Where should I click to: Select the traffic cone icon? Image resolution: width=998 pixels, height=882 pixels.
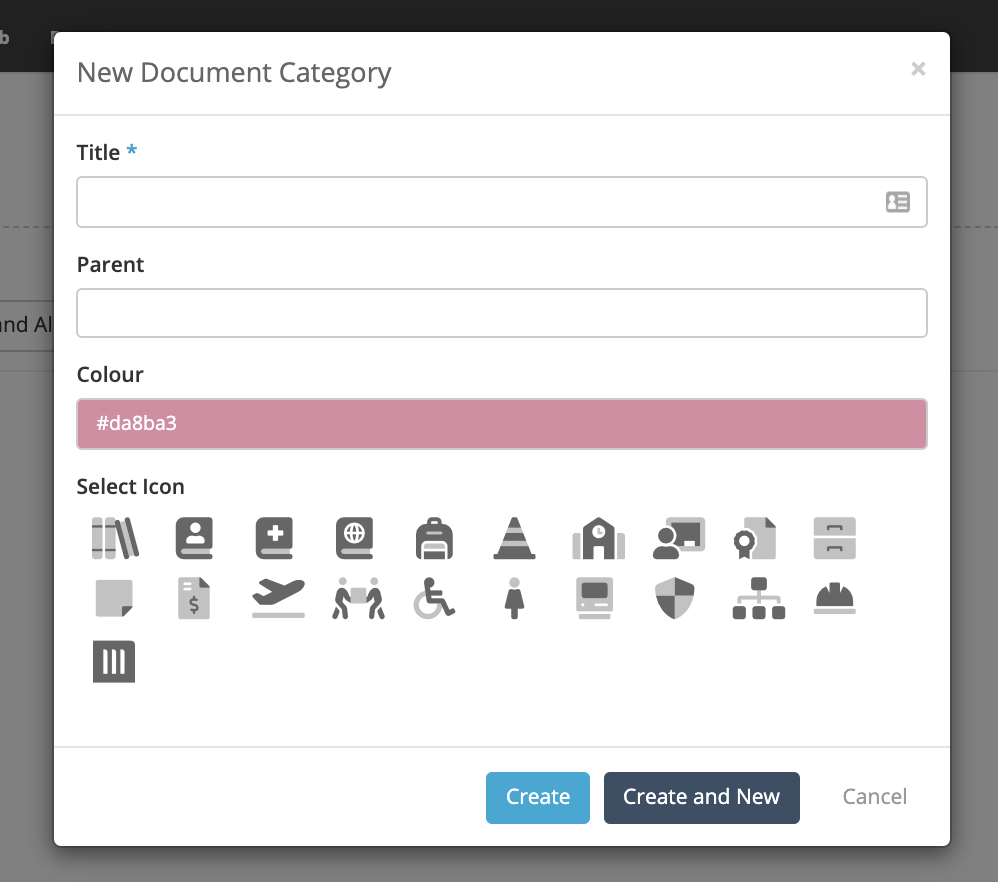coord(514,538)
